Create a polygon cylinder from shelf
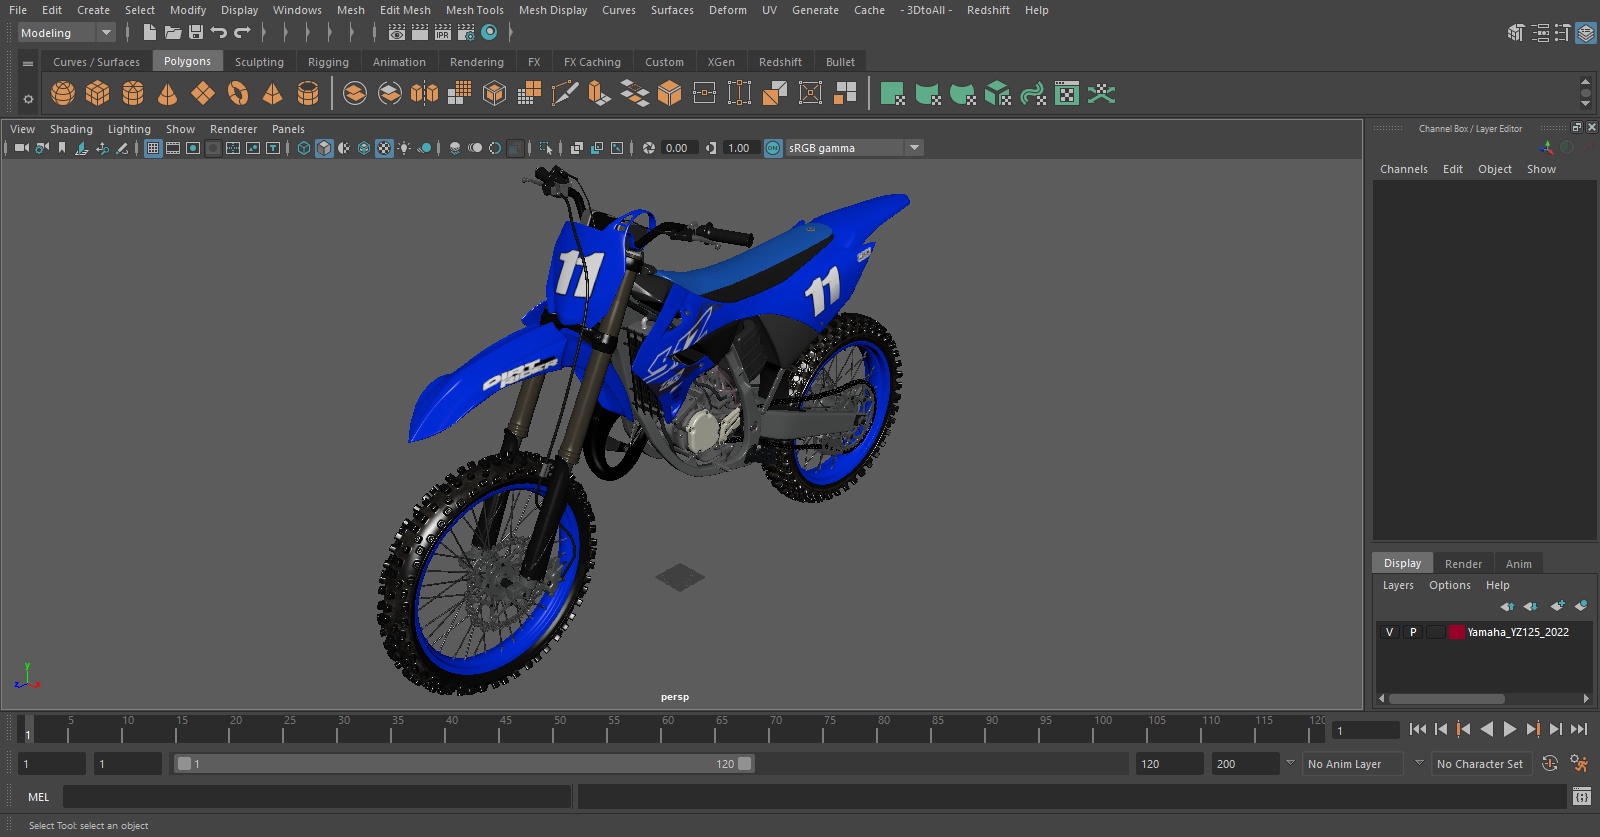Image resolution: width=1600 pixels, height=837 pixels. [133, 94]
